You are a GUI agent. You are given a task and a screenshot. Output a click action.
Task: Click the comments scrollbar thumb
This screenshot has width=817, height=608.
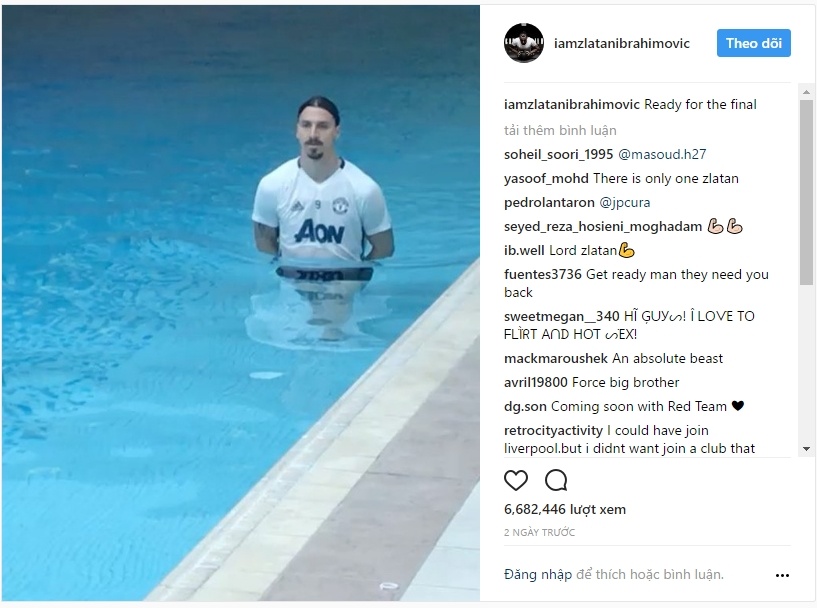[807, 192]
